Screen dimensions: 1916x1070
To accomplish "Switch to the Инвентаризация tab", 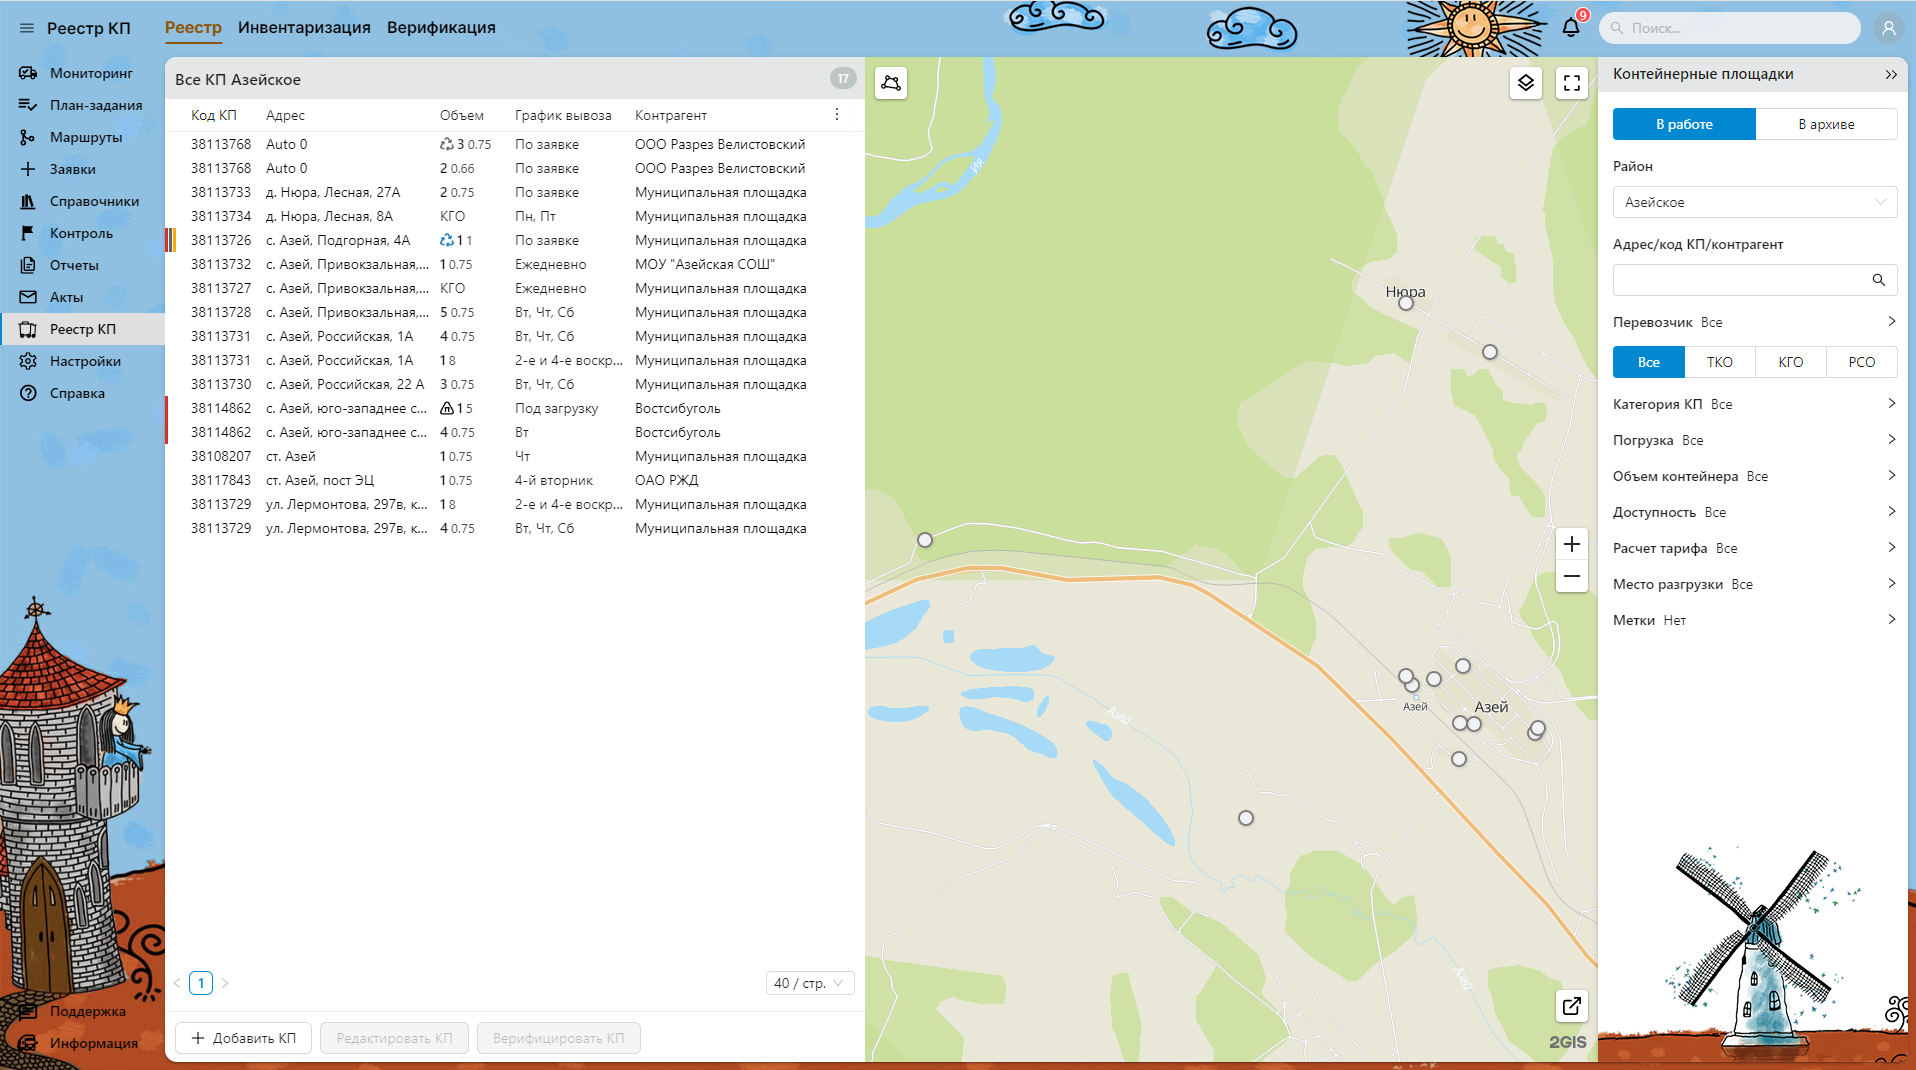I will click(304, 28).
